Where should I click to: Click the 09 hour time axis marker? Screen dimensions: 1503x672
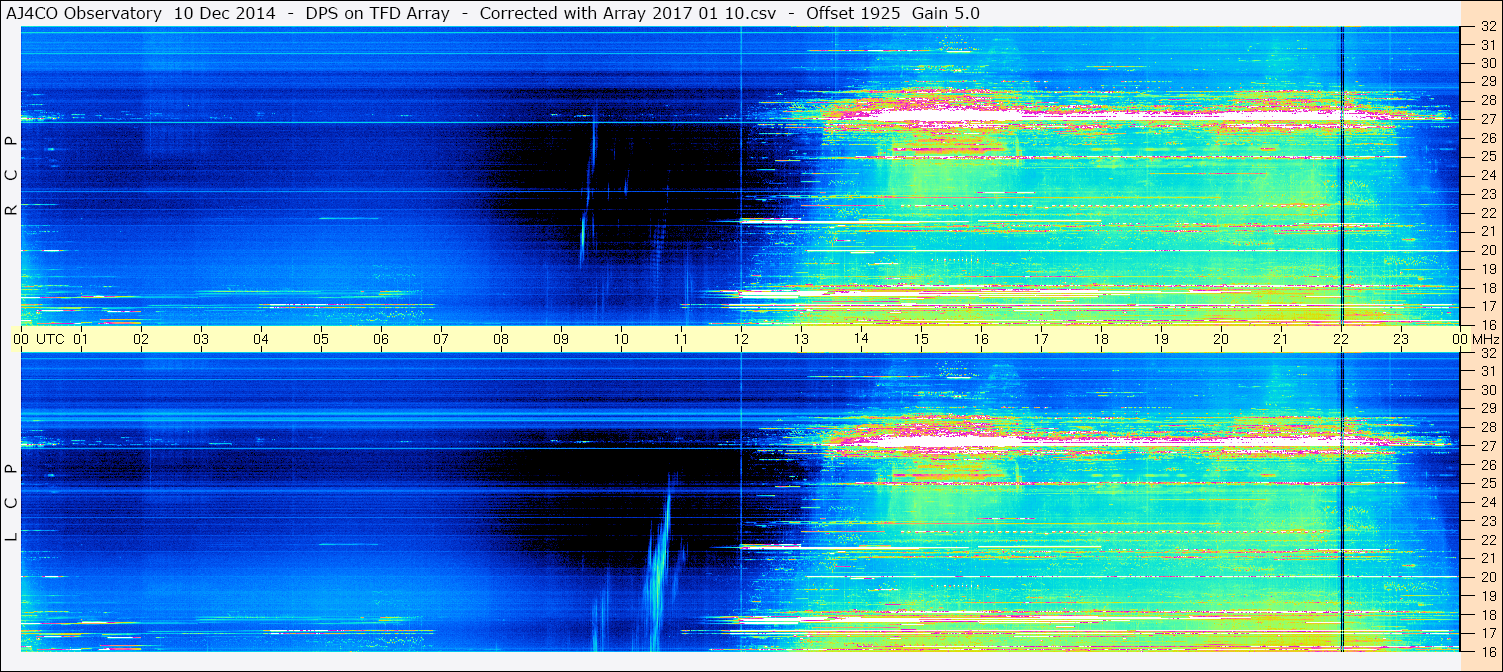pos(561,339)
